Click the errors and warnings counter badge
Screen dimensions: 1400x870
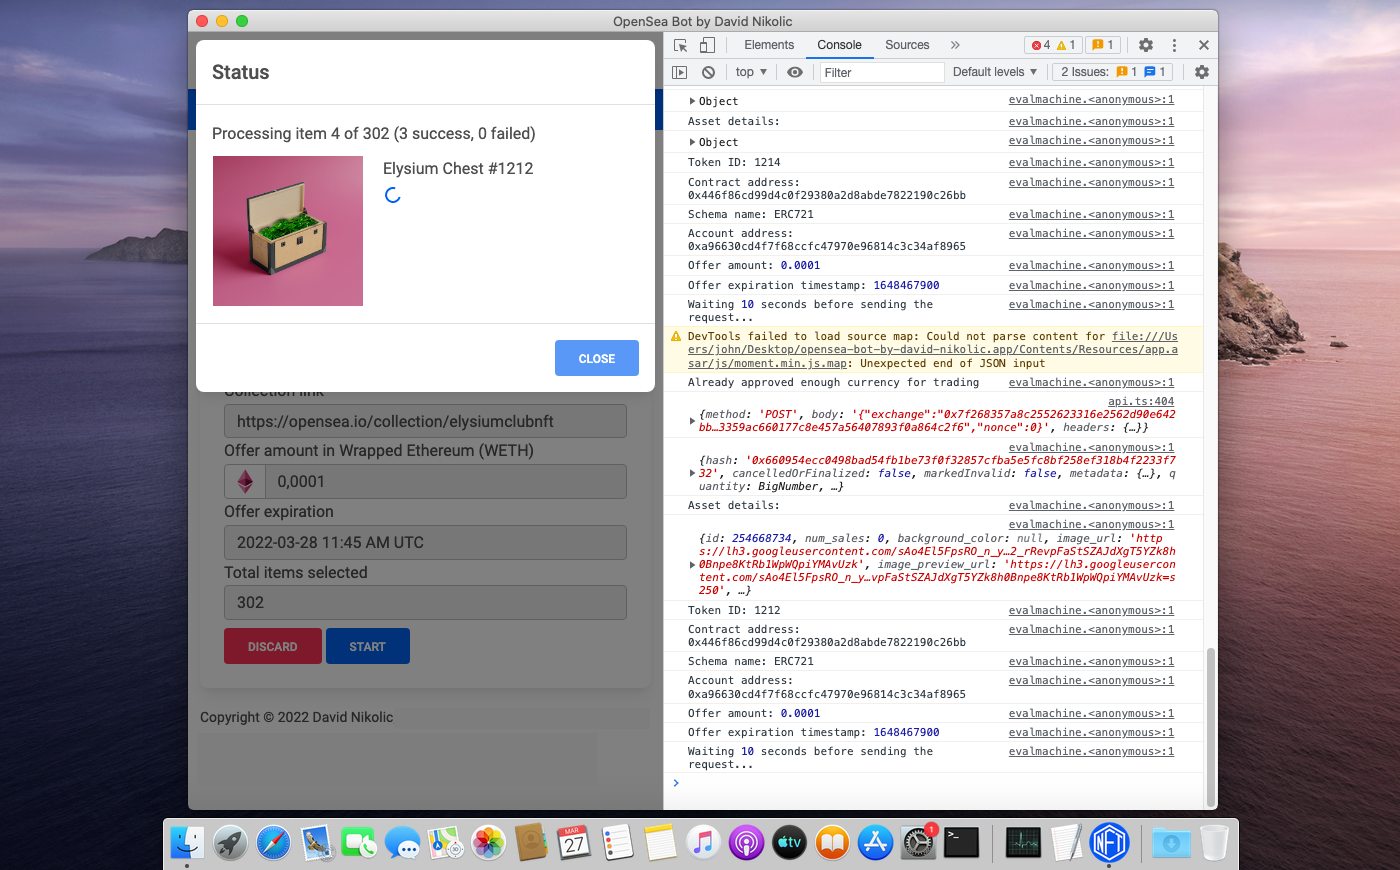pos(1053,45)
